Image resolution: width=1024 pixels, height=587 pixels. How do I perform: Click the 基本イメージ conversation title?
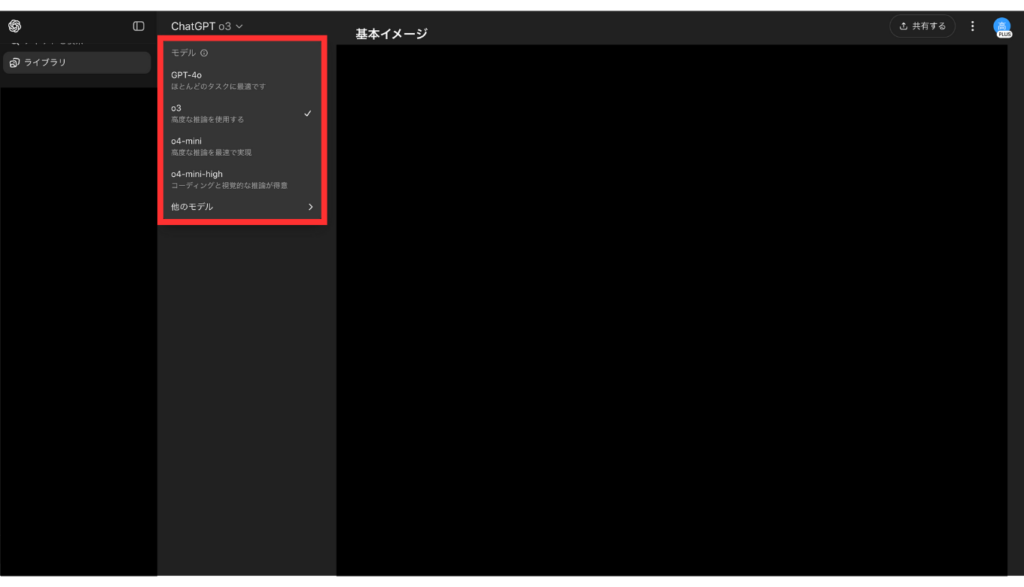tap(391, 34)
